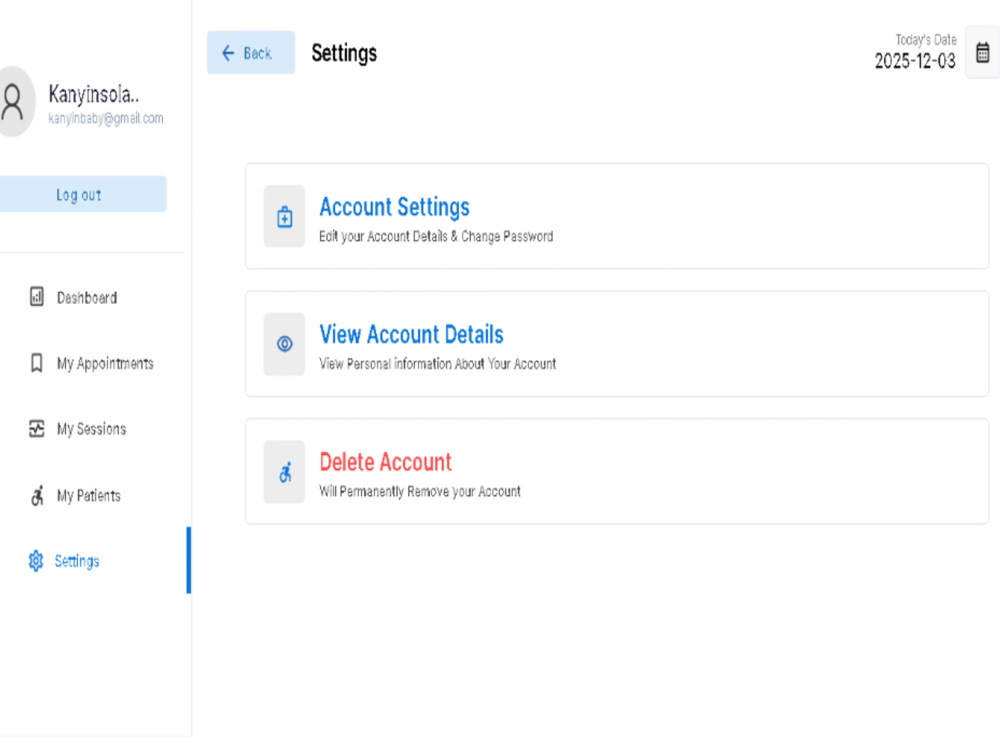1000x750 pixels.
Task: Click the medical clipboard icon on the Account Settings card
Action: coord(284,217)
